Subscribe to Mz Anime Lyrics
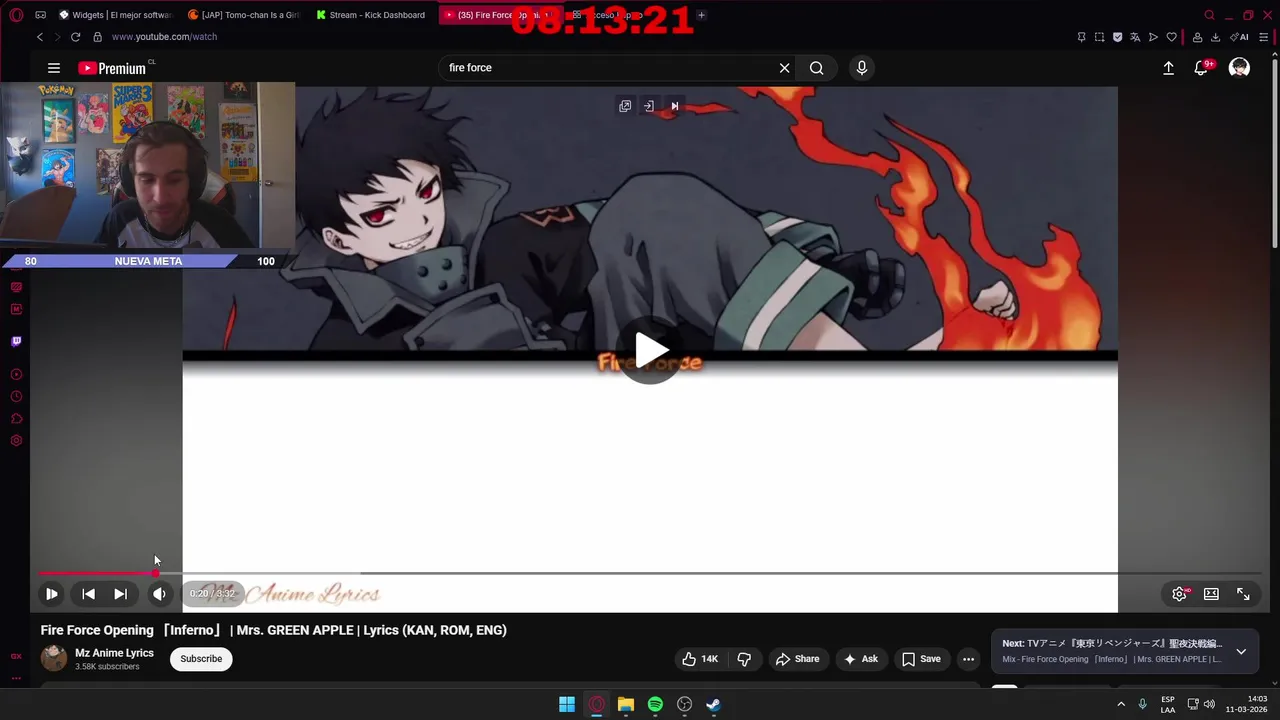This screenshot has width=1280, height=720. tap(201, 659)
